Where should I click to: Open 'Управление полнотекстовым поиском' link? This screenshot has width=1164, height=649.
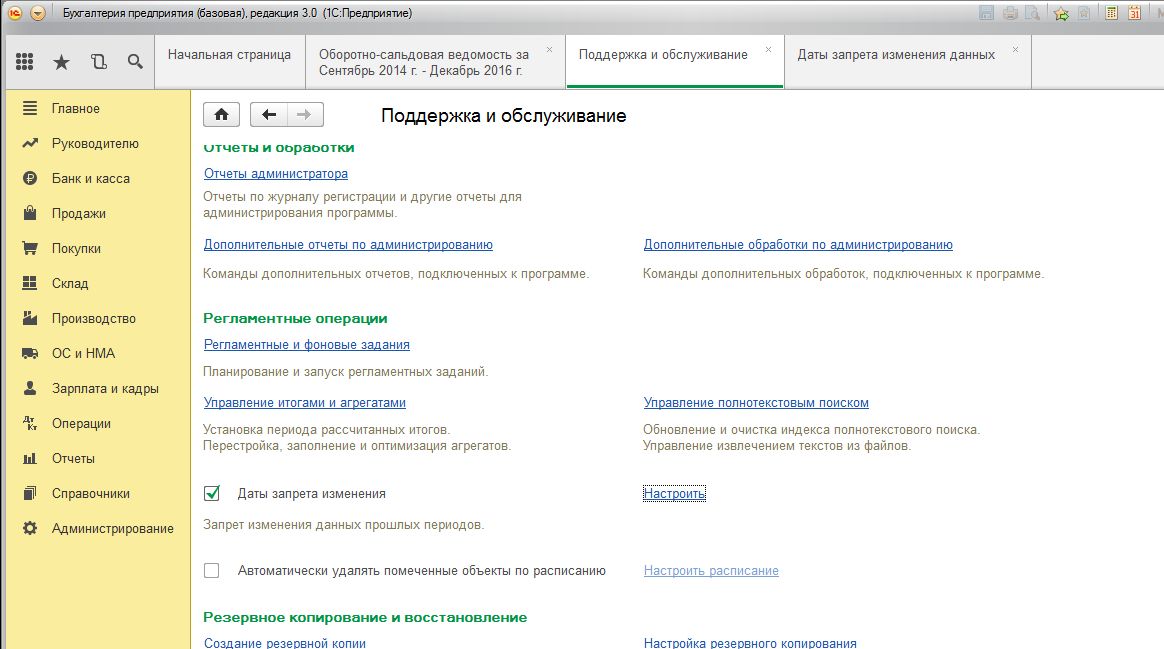755,403
